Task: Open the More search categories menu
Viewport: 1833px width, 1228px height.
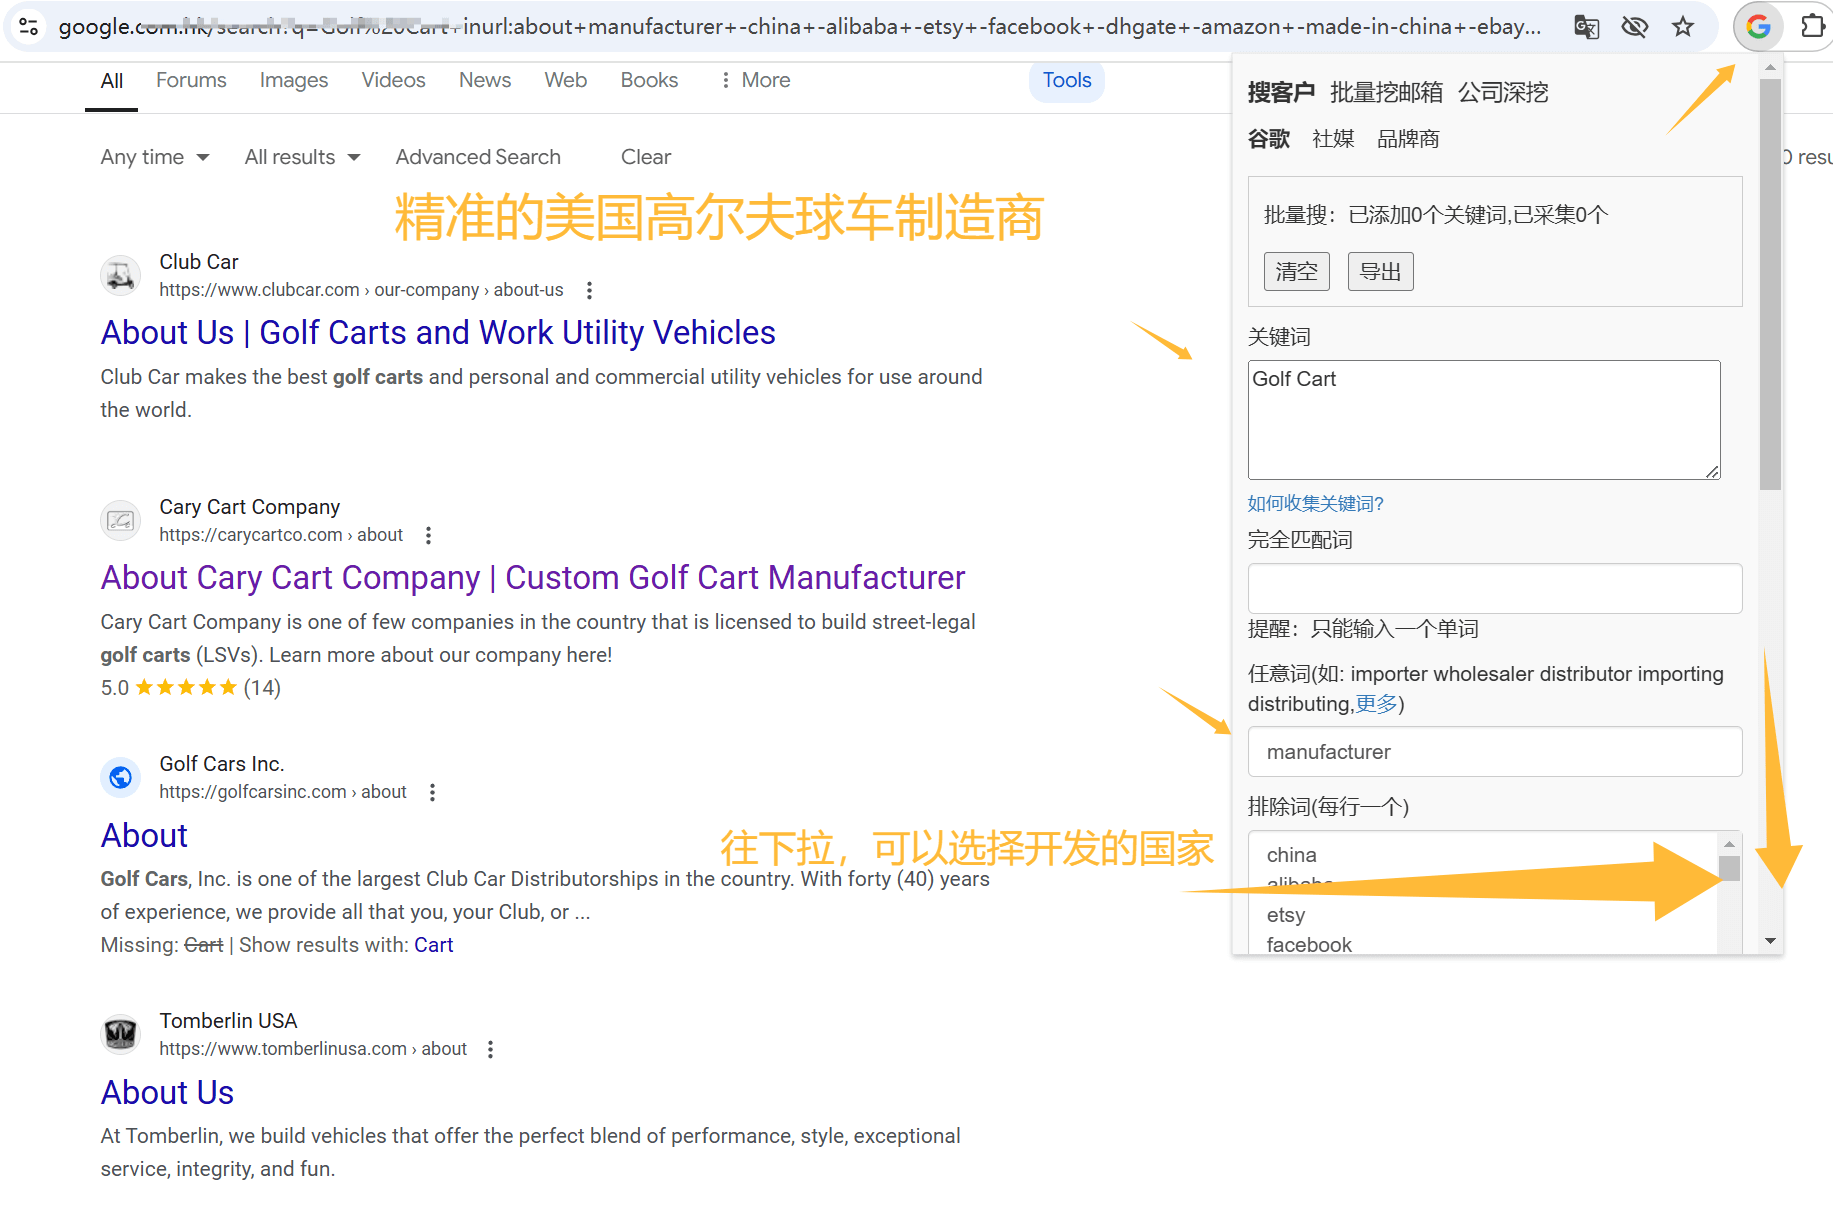Action: 755,80
